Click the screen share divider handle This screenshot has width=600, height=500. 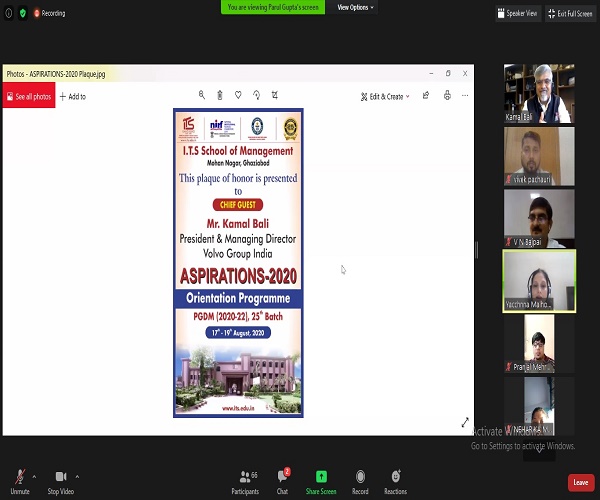pos(477,250)
